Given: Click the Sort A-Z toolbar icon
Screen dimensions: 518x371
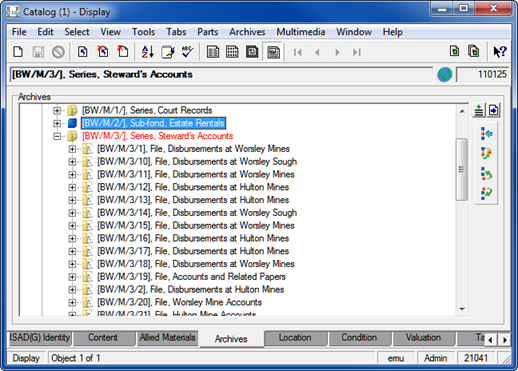Looking at the screenshot, I should pos(147,52).
